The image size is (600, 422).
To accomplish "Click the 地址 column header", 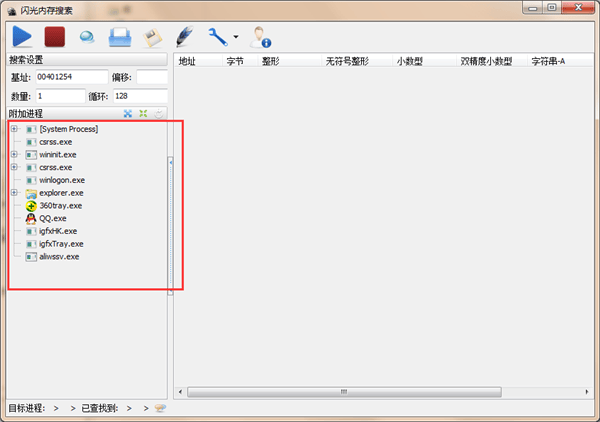I will (x=187, y=61).
